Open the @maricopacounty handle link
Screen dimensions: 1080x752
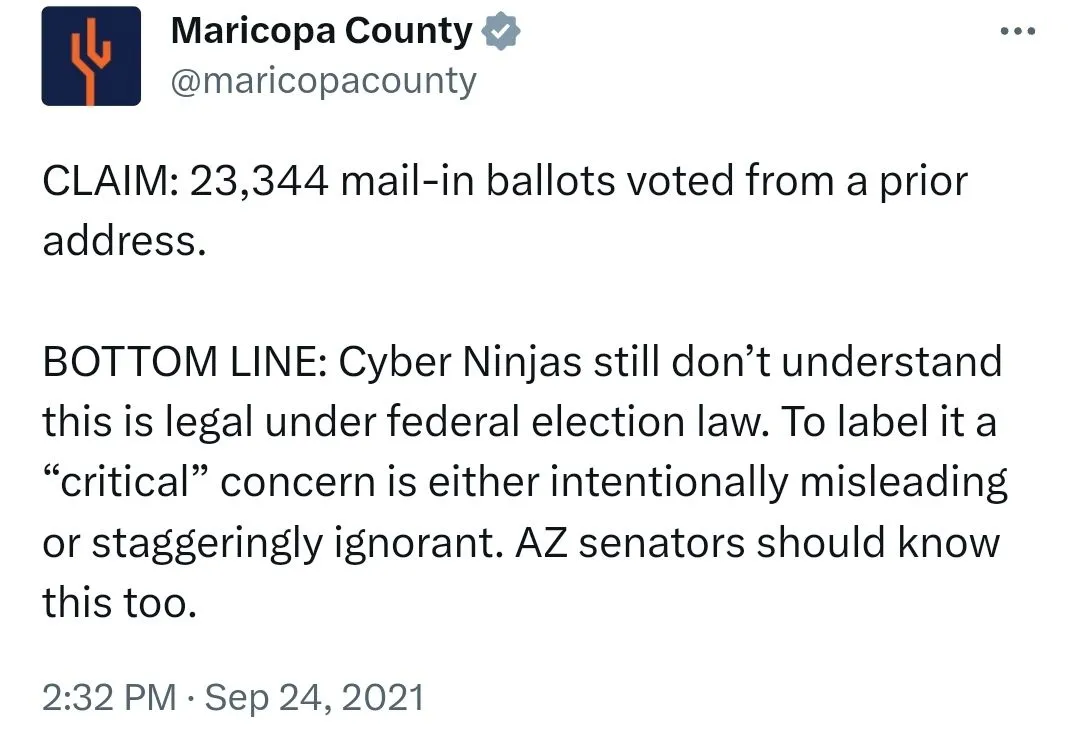(x=324, y=80)
